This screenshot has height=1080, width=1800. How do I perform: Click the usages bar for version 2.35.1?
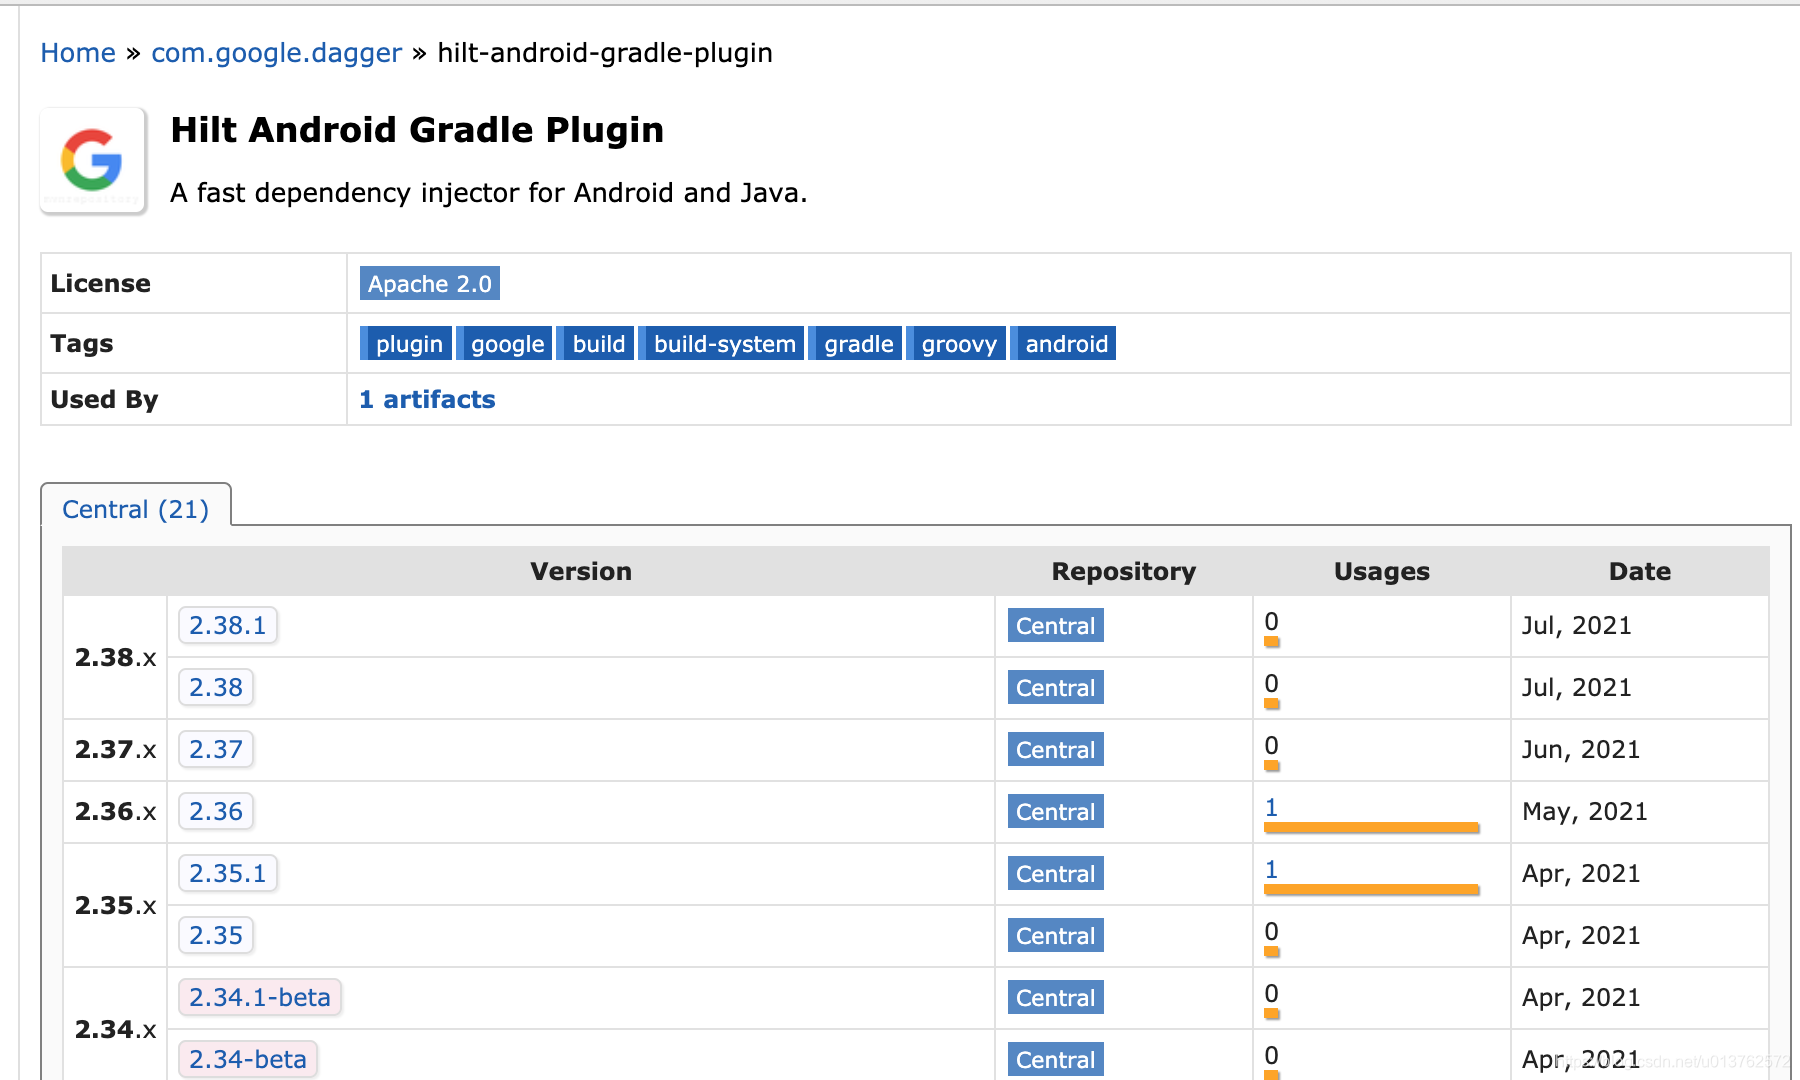tap(1371, 889)
